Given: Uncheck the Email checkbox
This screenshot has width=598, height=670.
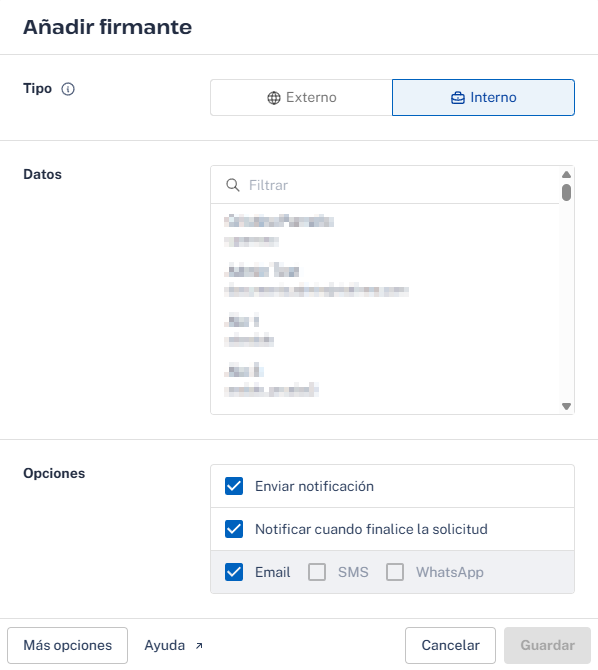Looking at the screenshot, I should point(234,572).
